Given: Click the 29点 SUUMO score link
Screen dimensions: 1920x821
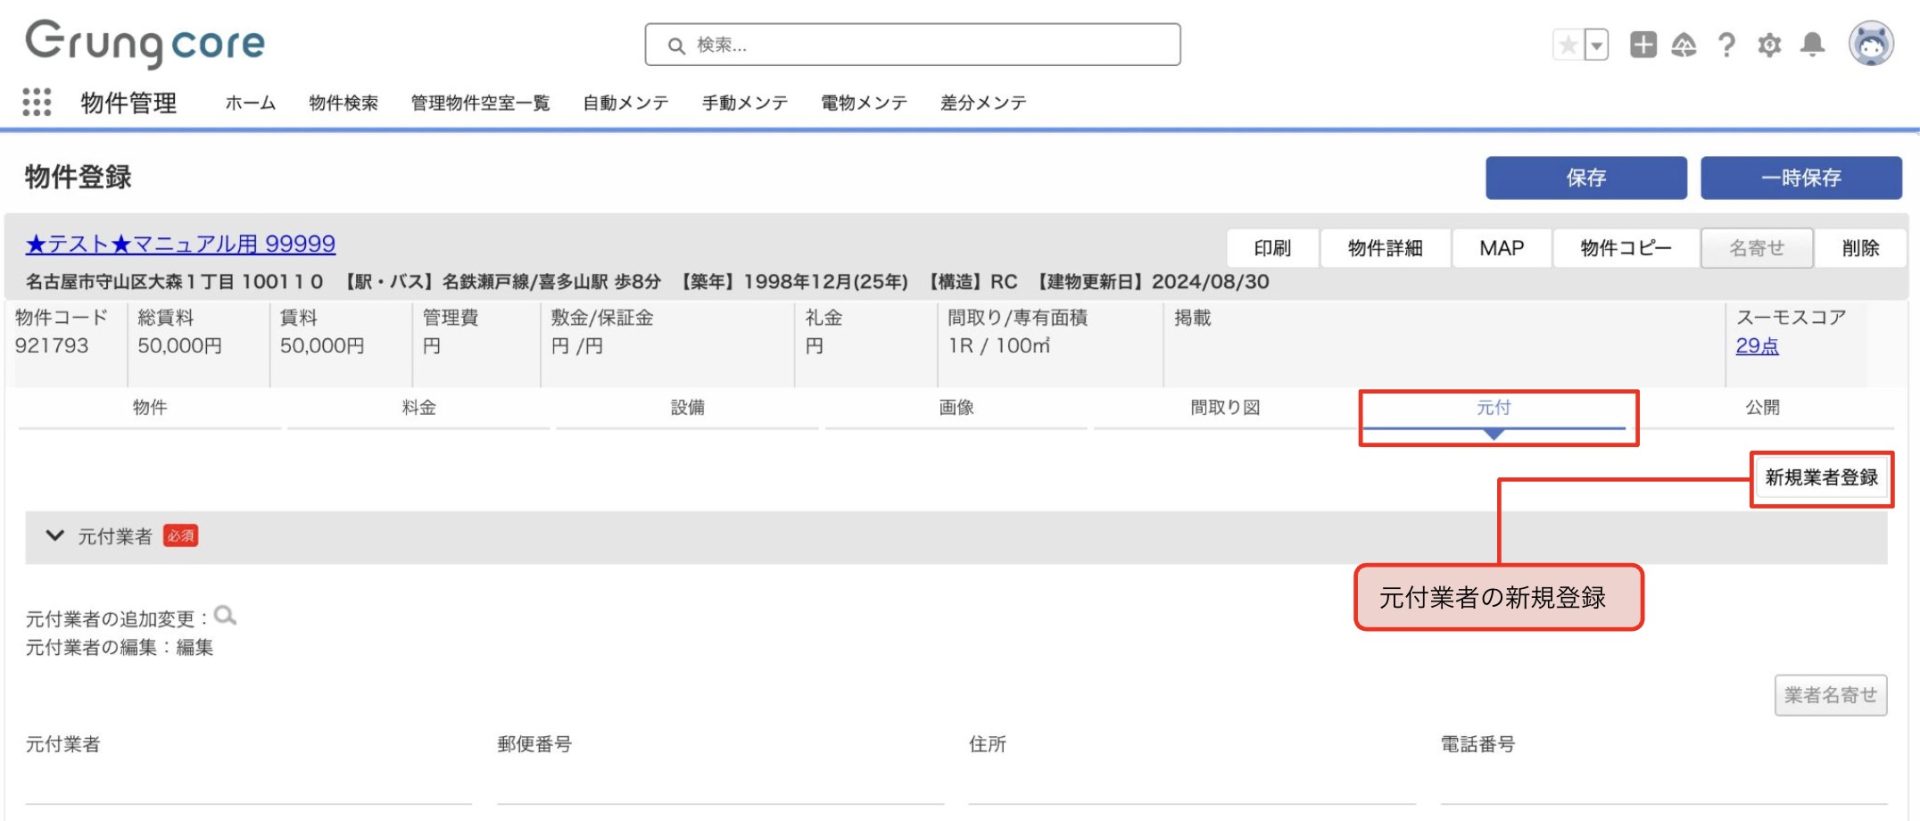Looking at the screenshot, I should (1757, 346).
